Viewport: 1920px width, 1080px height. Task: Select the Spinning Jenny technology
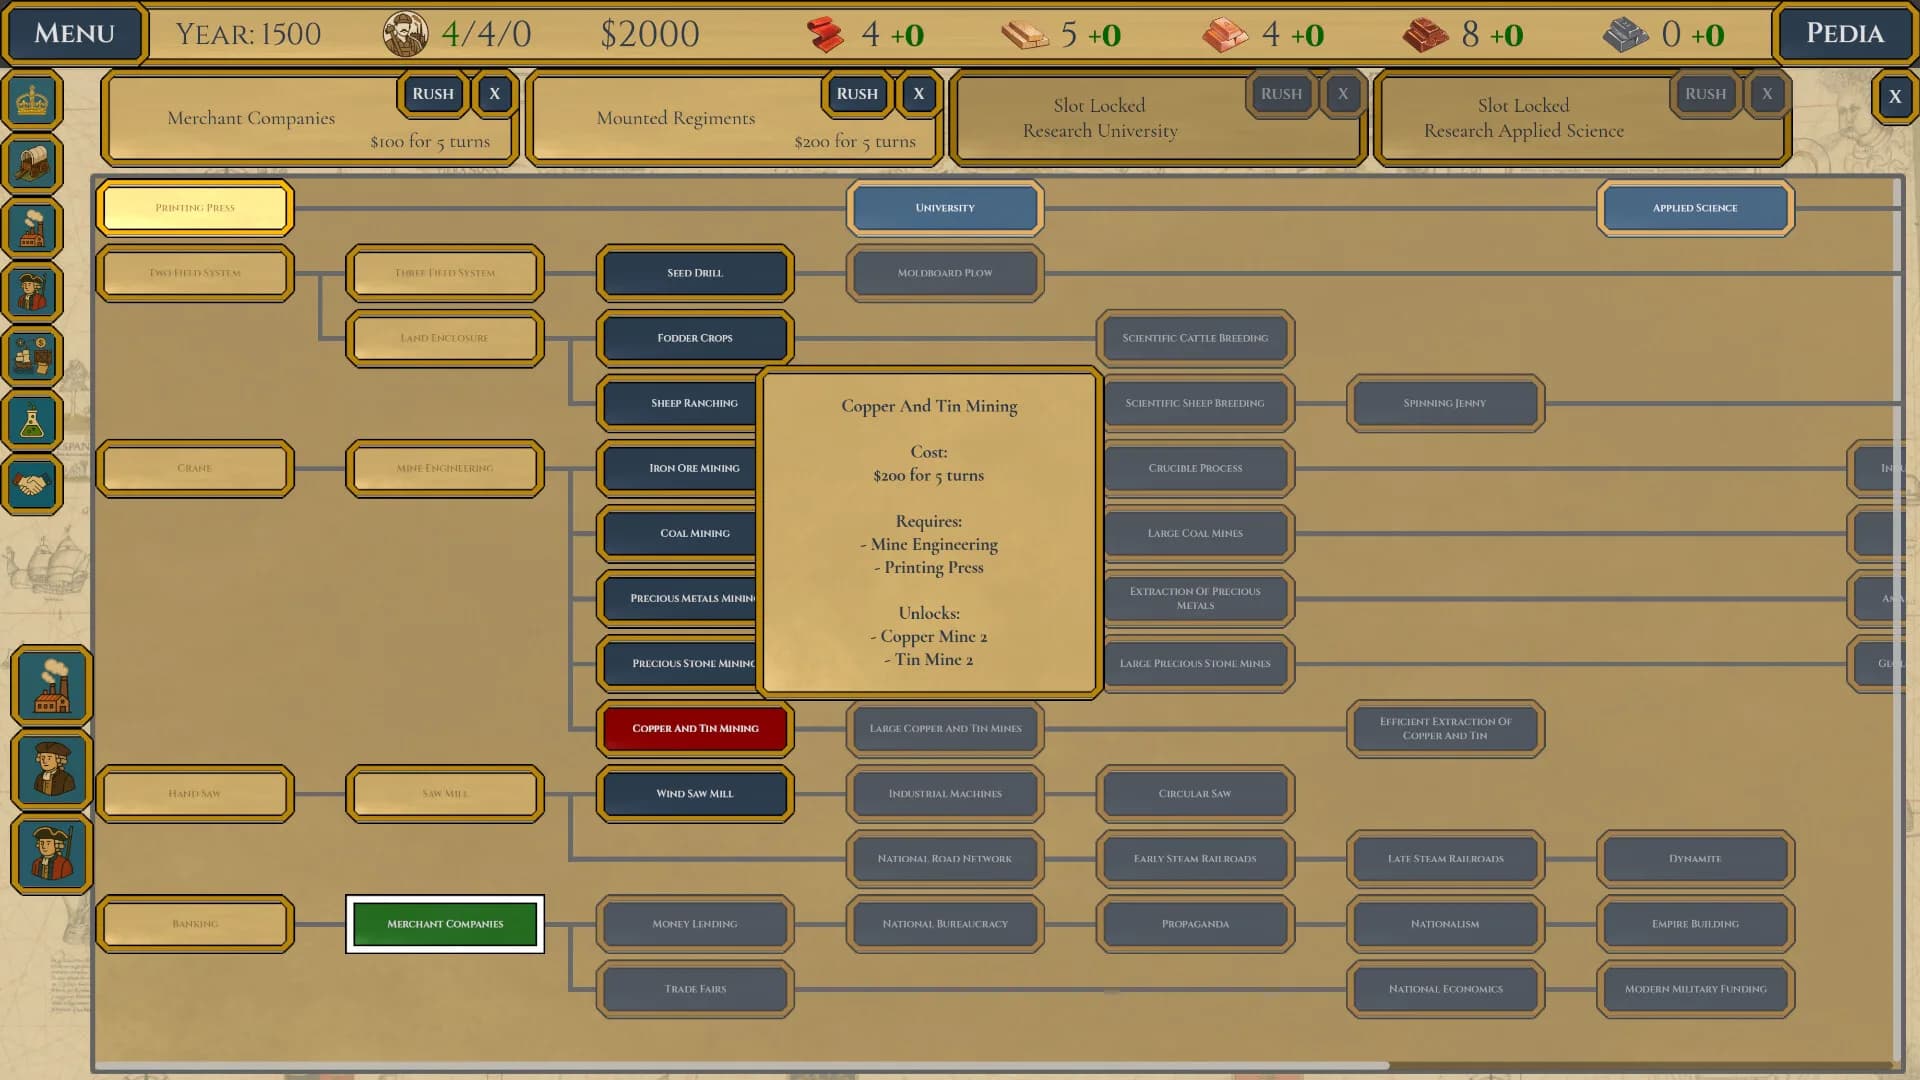point(1445,403)
